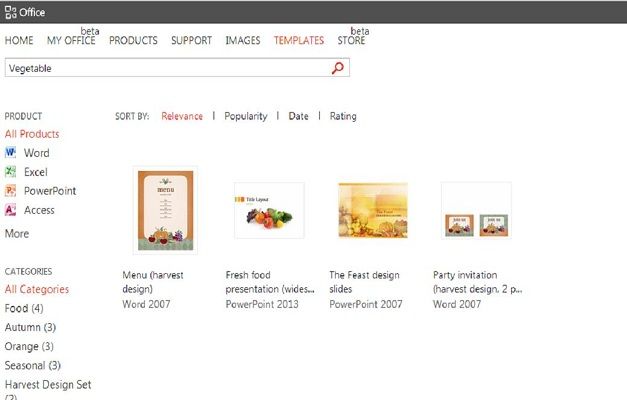Sort results by Rating
Viewport: 627px width, 400px height.
[343, 116]
